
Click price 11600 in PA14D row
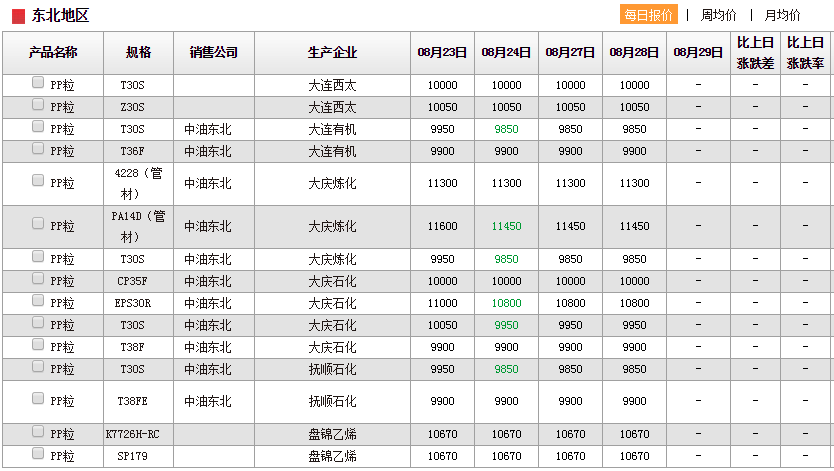coord(443,226)
